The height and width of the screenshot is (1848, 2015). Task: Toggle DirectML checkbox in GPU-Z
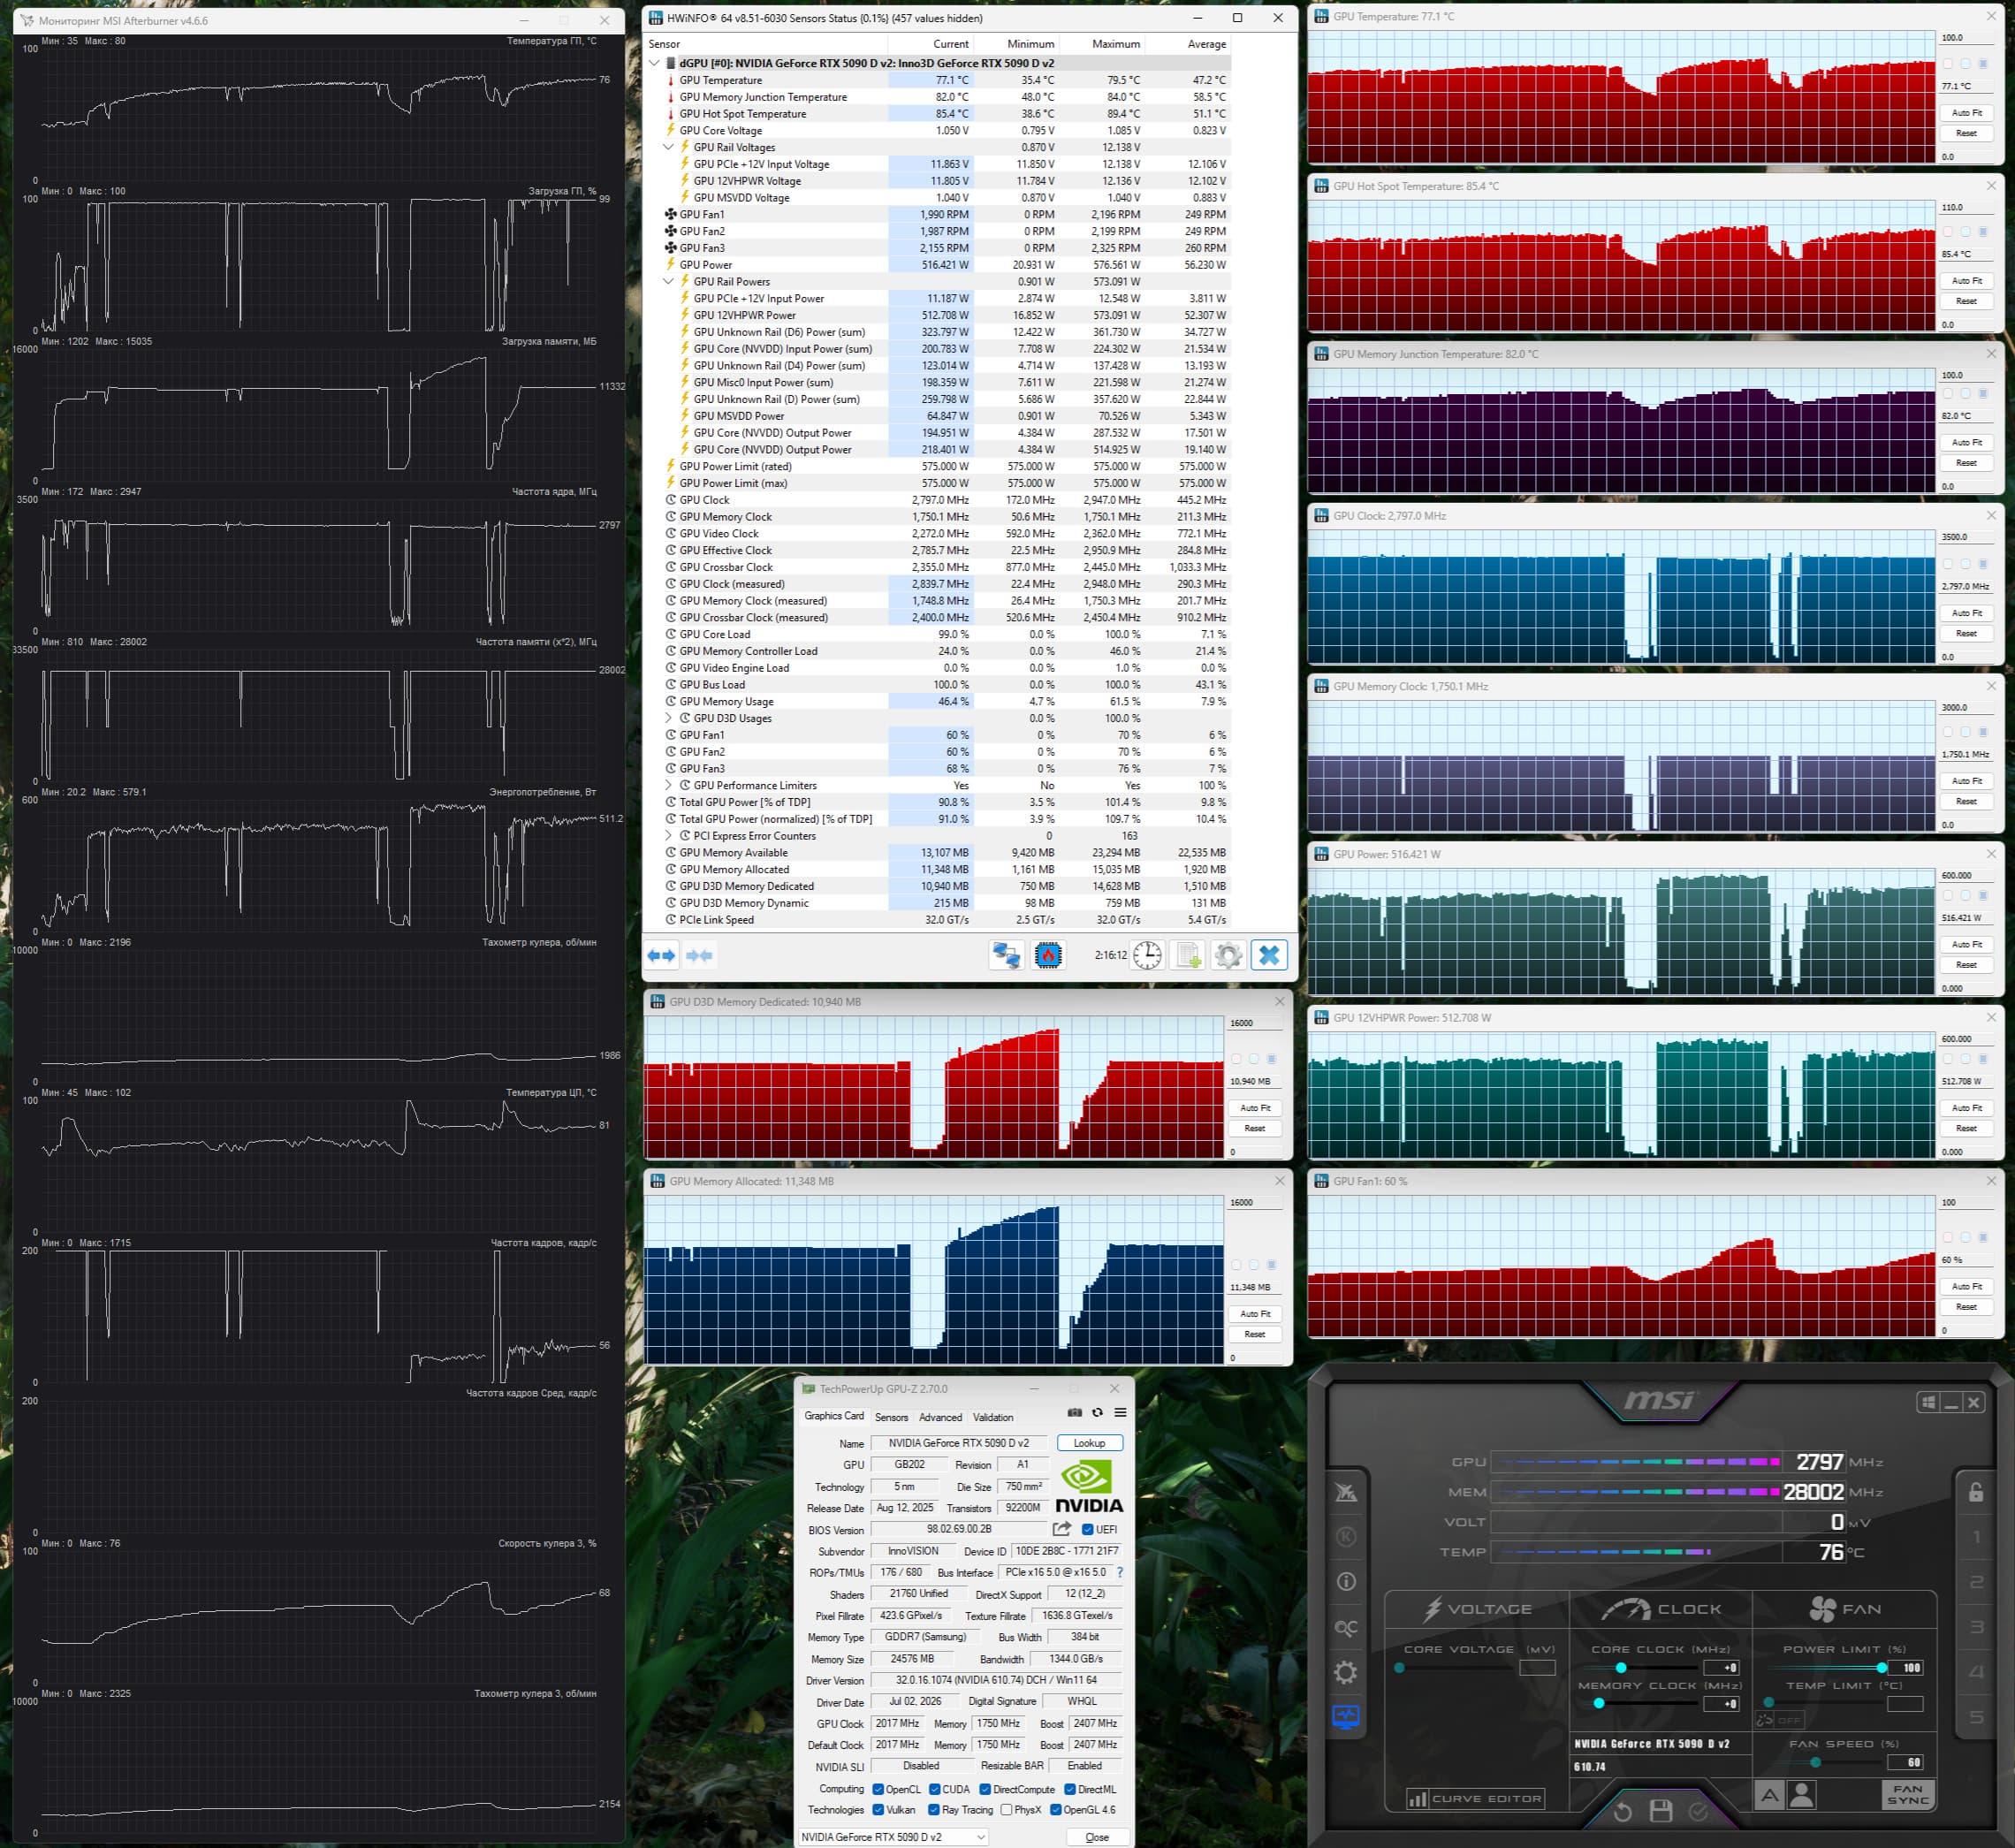(x=1069, y=1789)
